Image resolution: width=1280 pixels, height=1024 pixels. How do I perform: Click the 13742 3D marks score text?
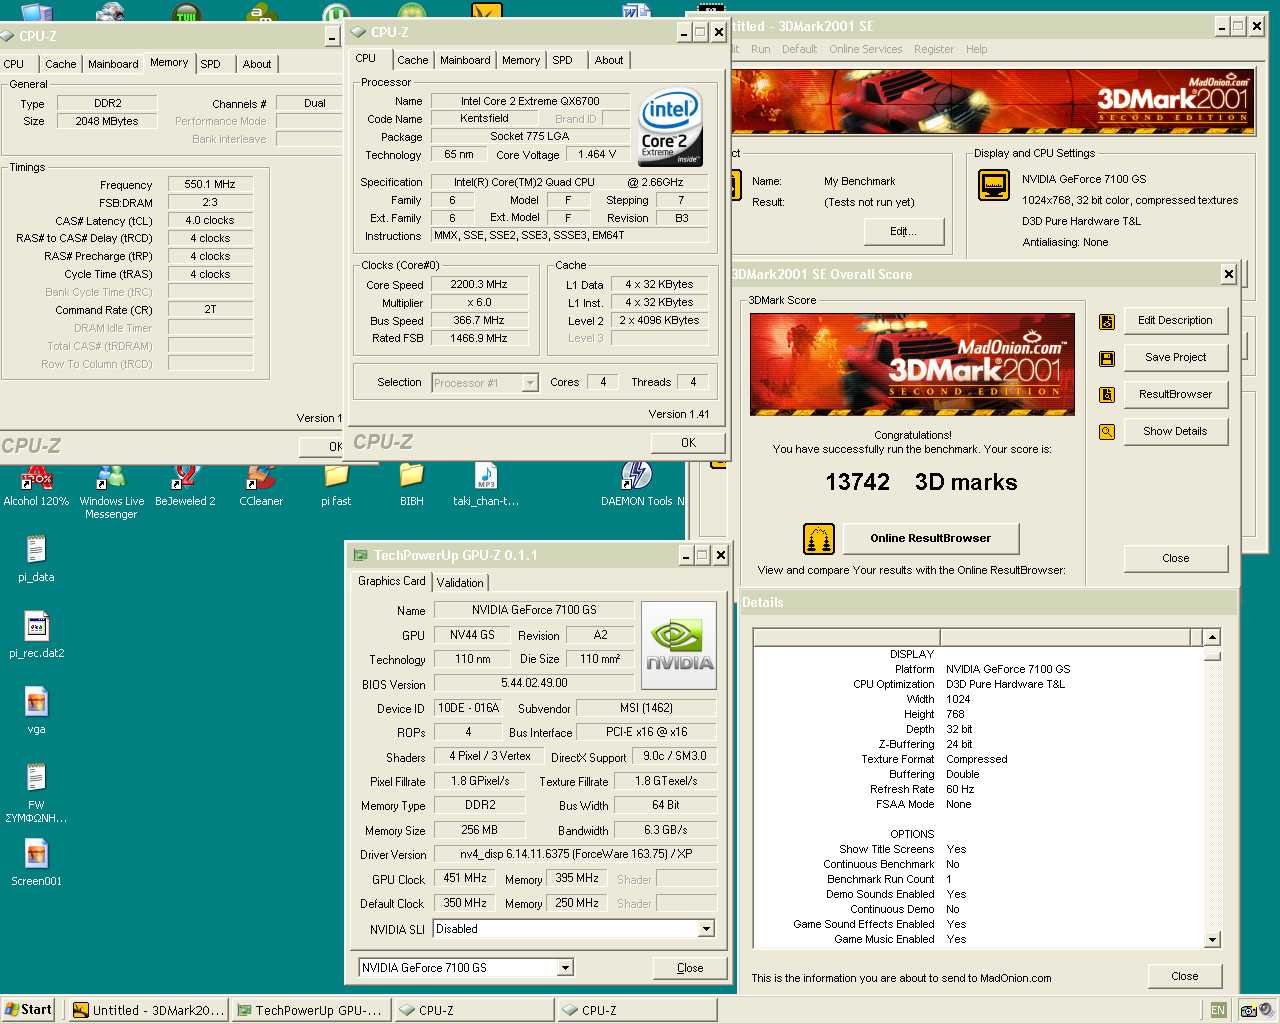[921, 483]
